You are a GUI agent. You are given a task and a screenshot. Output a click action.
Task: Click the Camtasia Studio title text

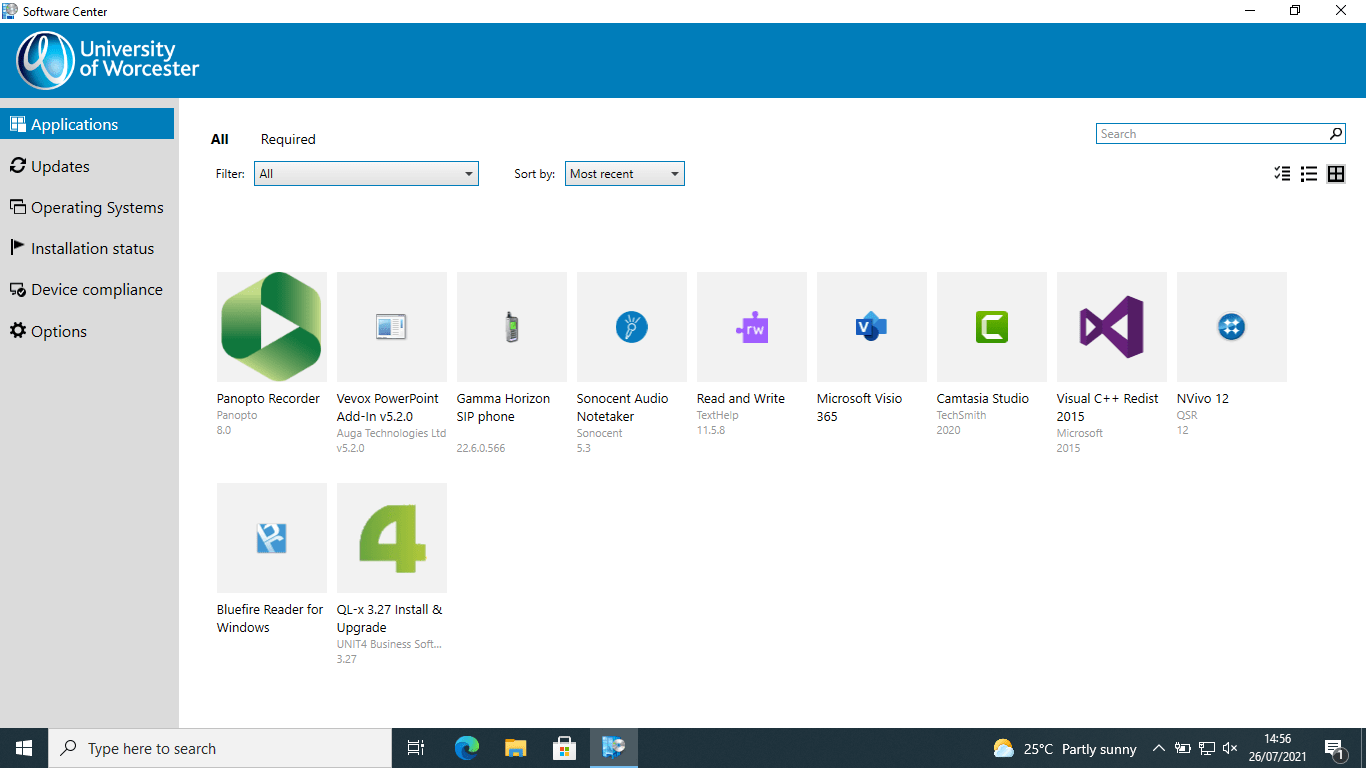983,398
